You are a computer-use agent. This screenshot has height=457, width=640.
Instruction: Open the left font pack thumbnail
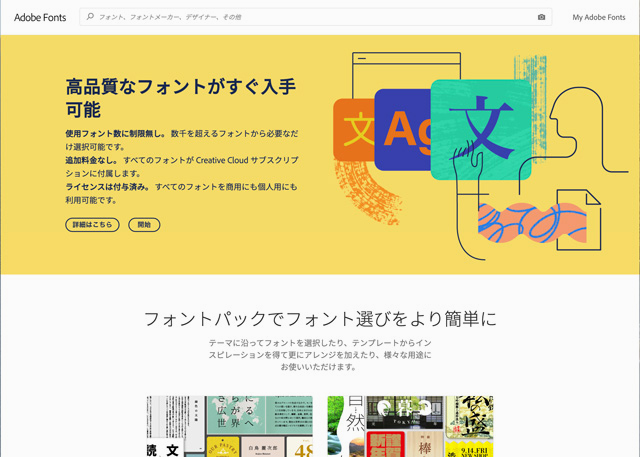pyautogui.click(x=230, y=426)
